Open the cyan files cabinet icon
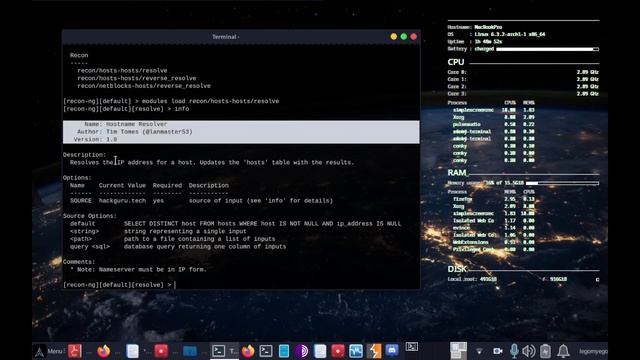 [284, 351]
